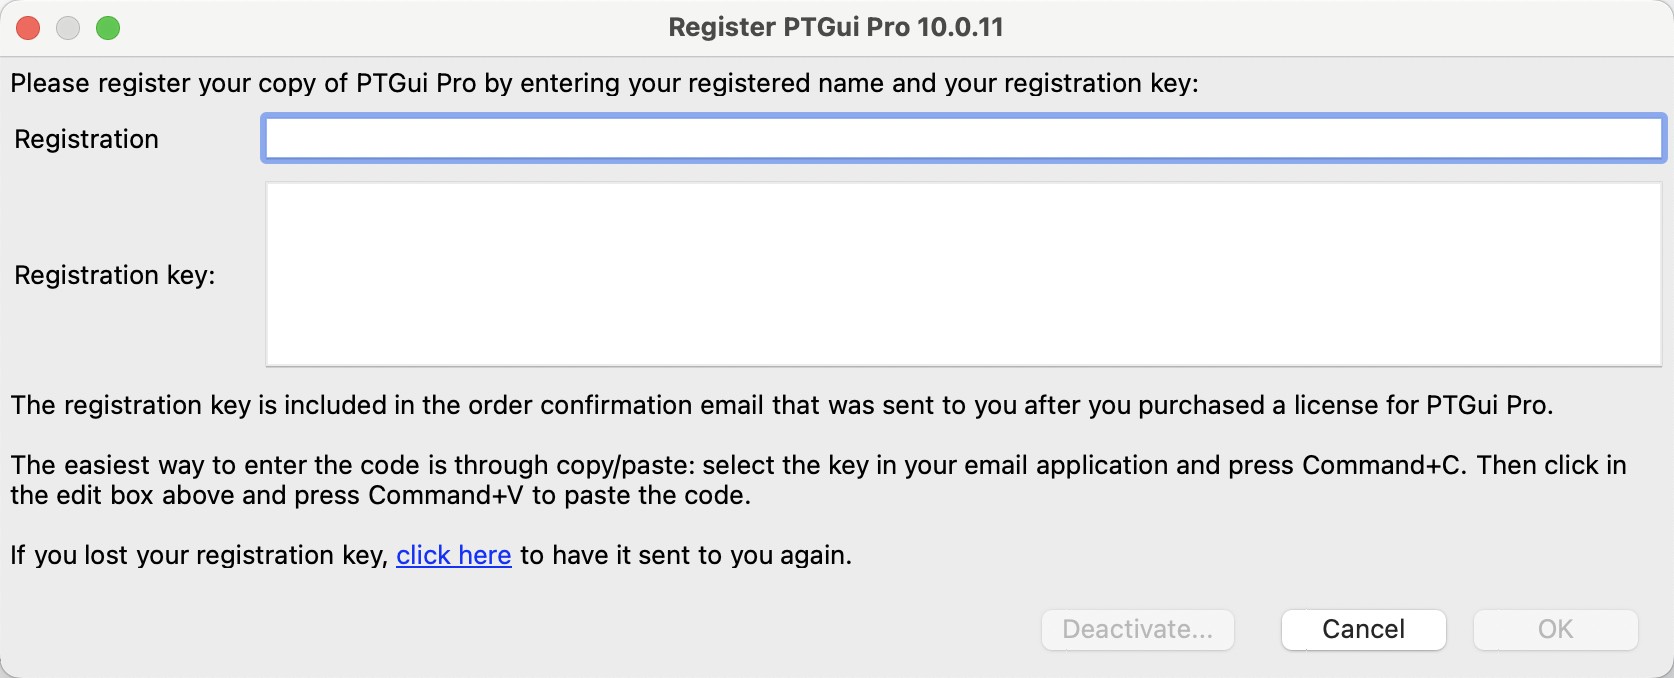Click the greyed-out OK button

click(x=1555, y=629)
